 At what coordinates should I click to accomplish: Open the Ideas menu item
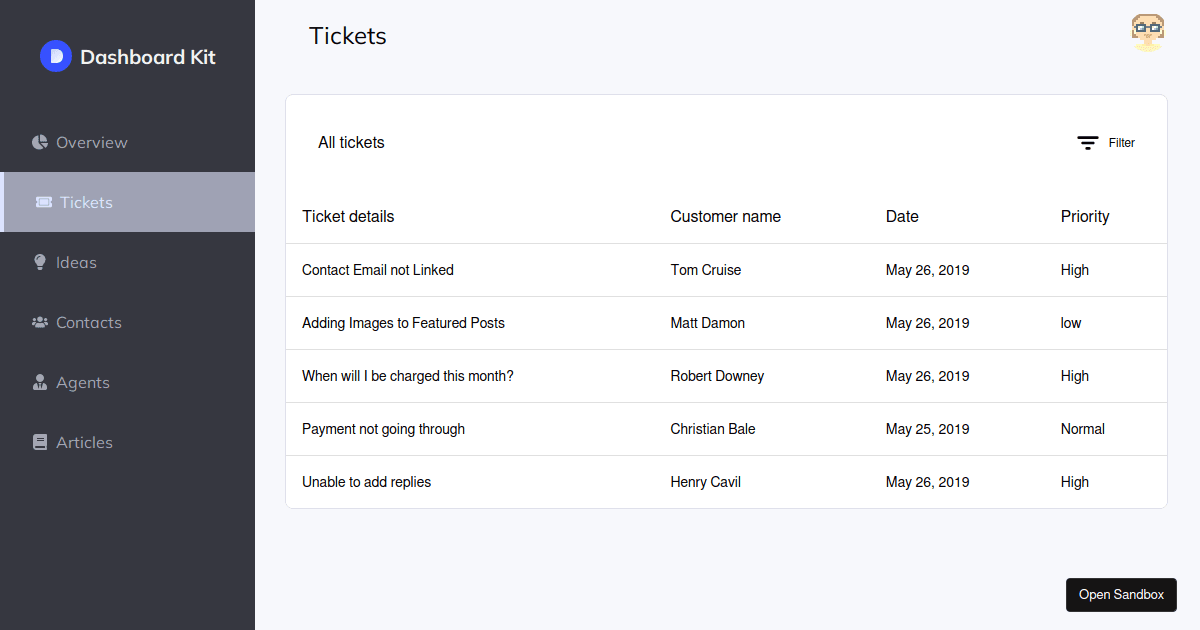pos(76,262)
